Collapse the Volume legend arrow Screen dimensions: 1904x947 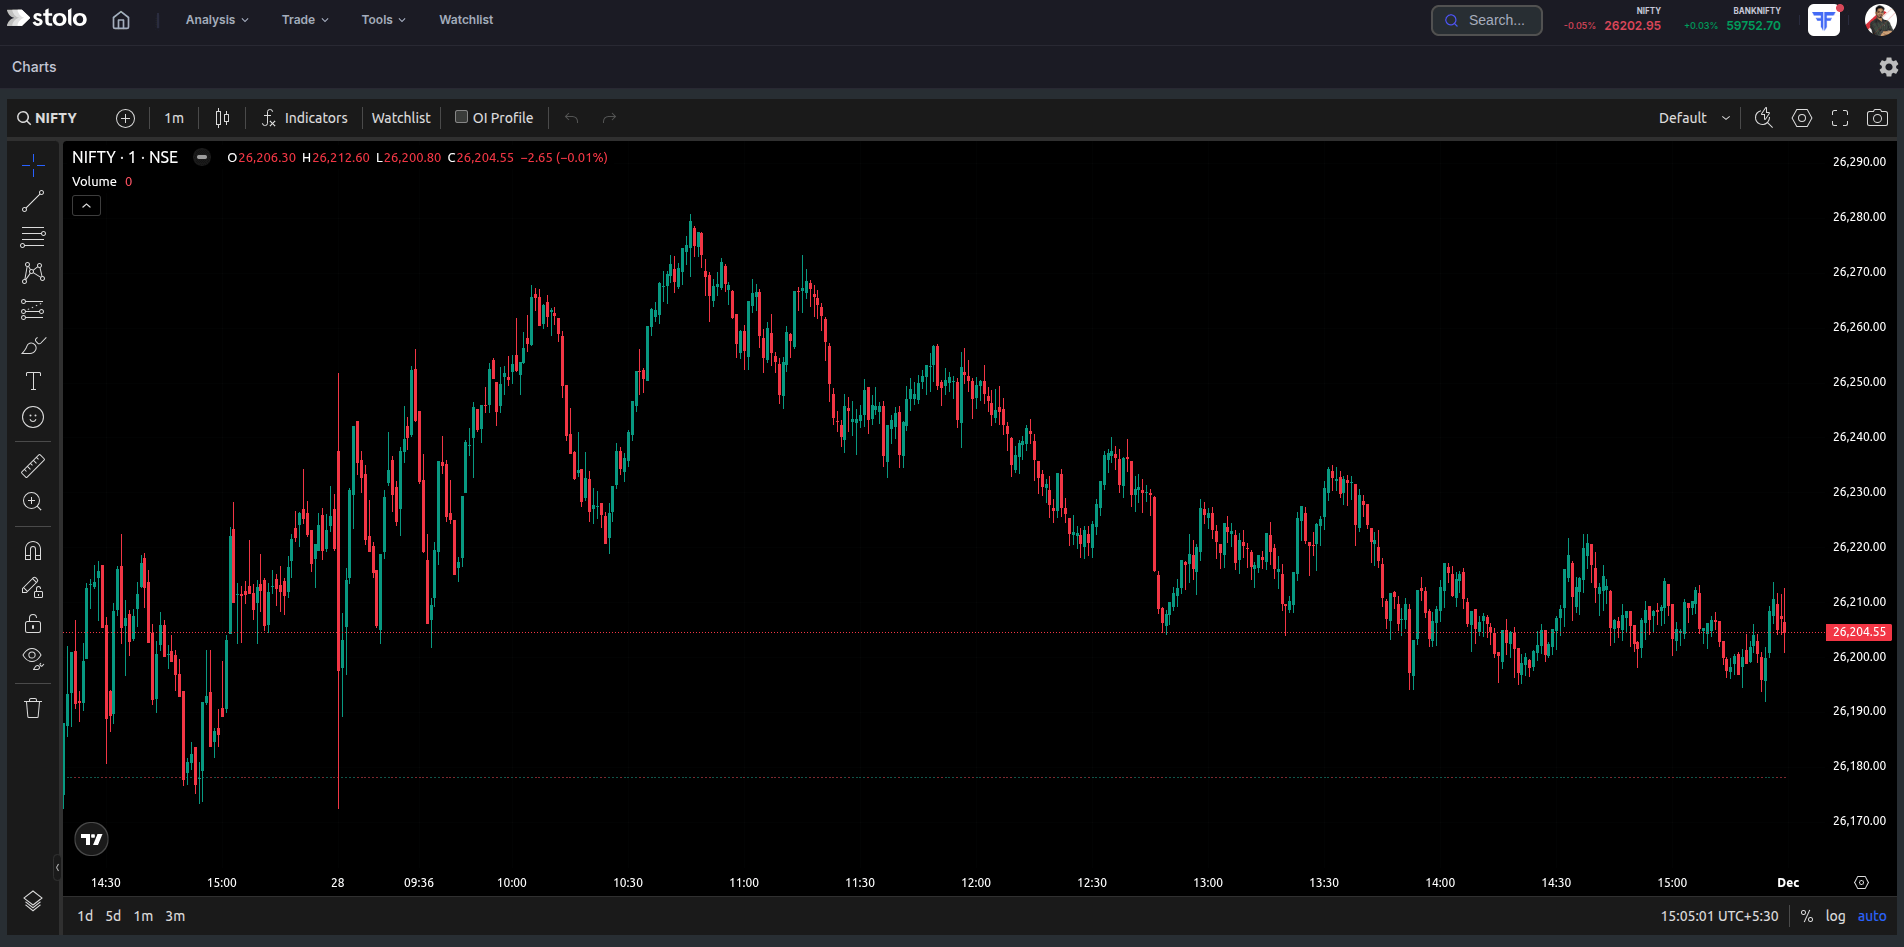point(86,205)
